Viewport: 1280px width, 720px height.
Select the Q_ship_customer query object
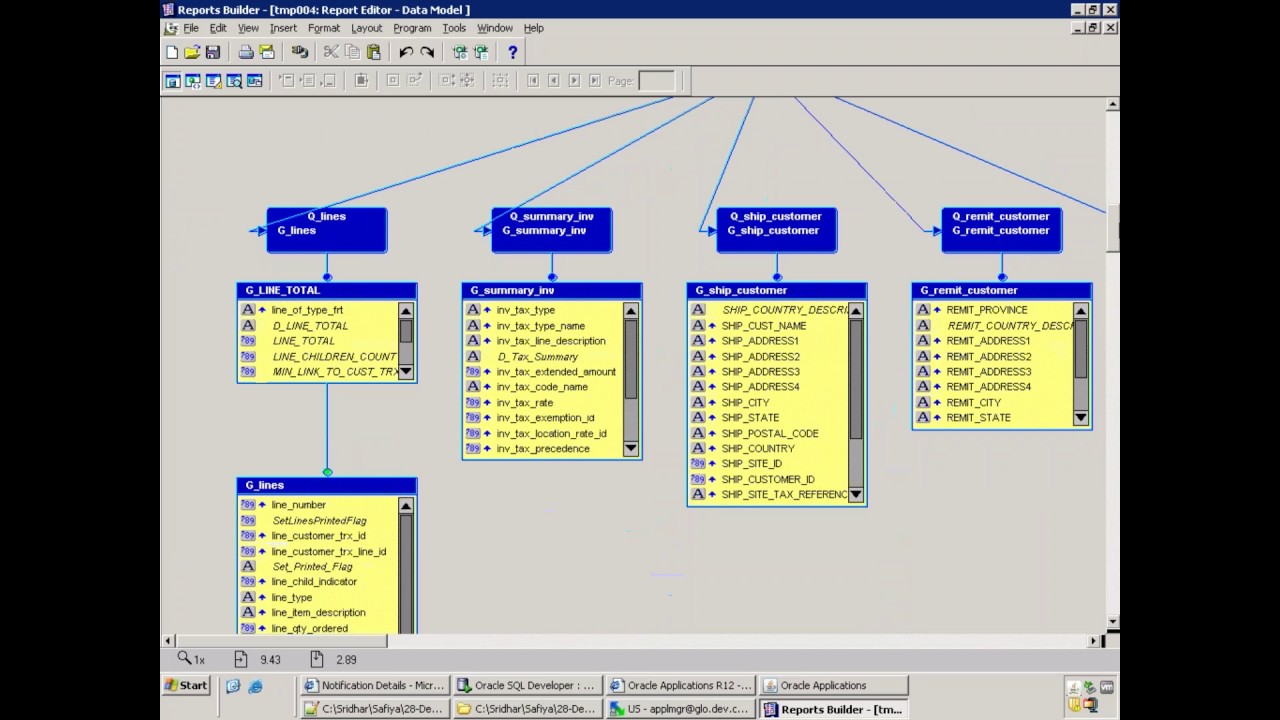(x=777, y=230)
